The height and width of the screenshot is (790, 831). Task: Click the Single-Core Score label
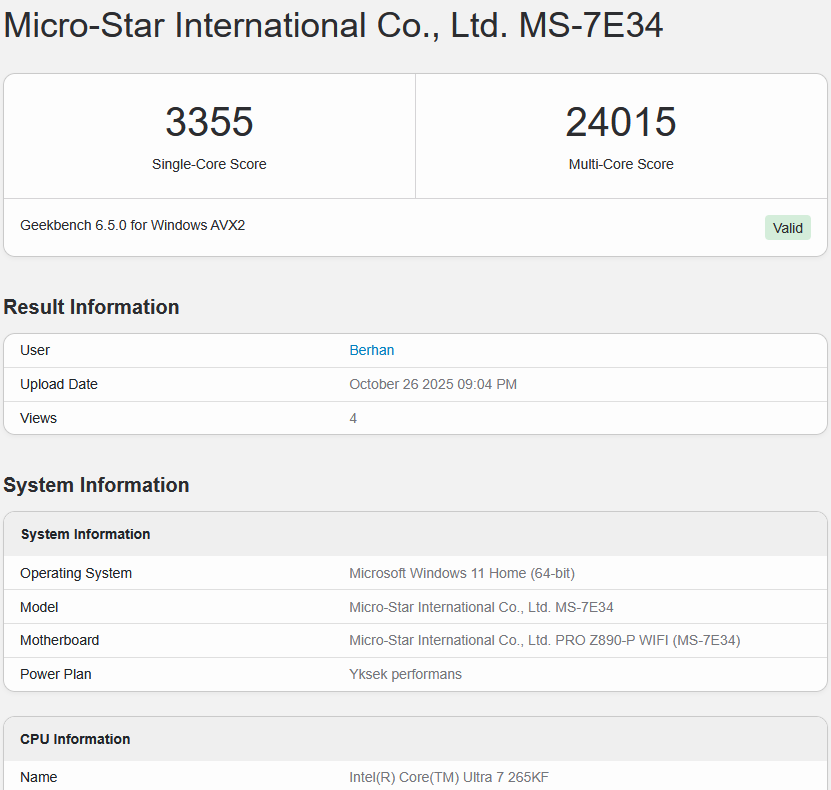click(x=209, y=164)
